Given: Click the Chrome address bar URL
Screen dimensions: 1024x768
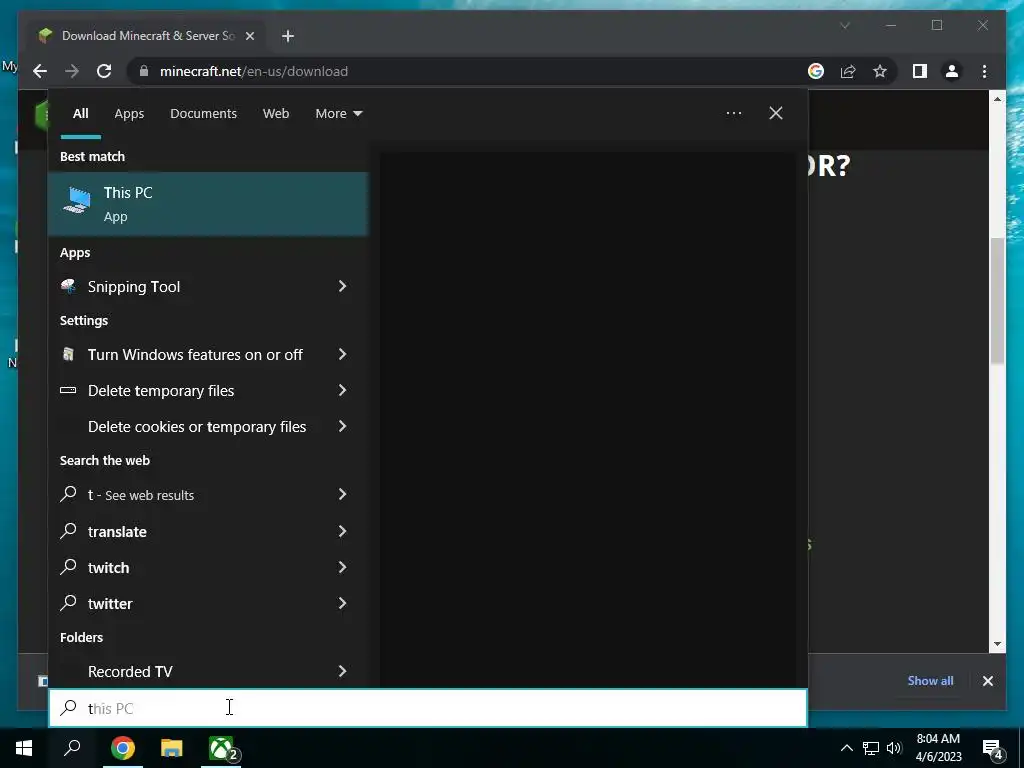Looking at the screenshot, I should click(253, 71).
